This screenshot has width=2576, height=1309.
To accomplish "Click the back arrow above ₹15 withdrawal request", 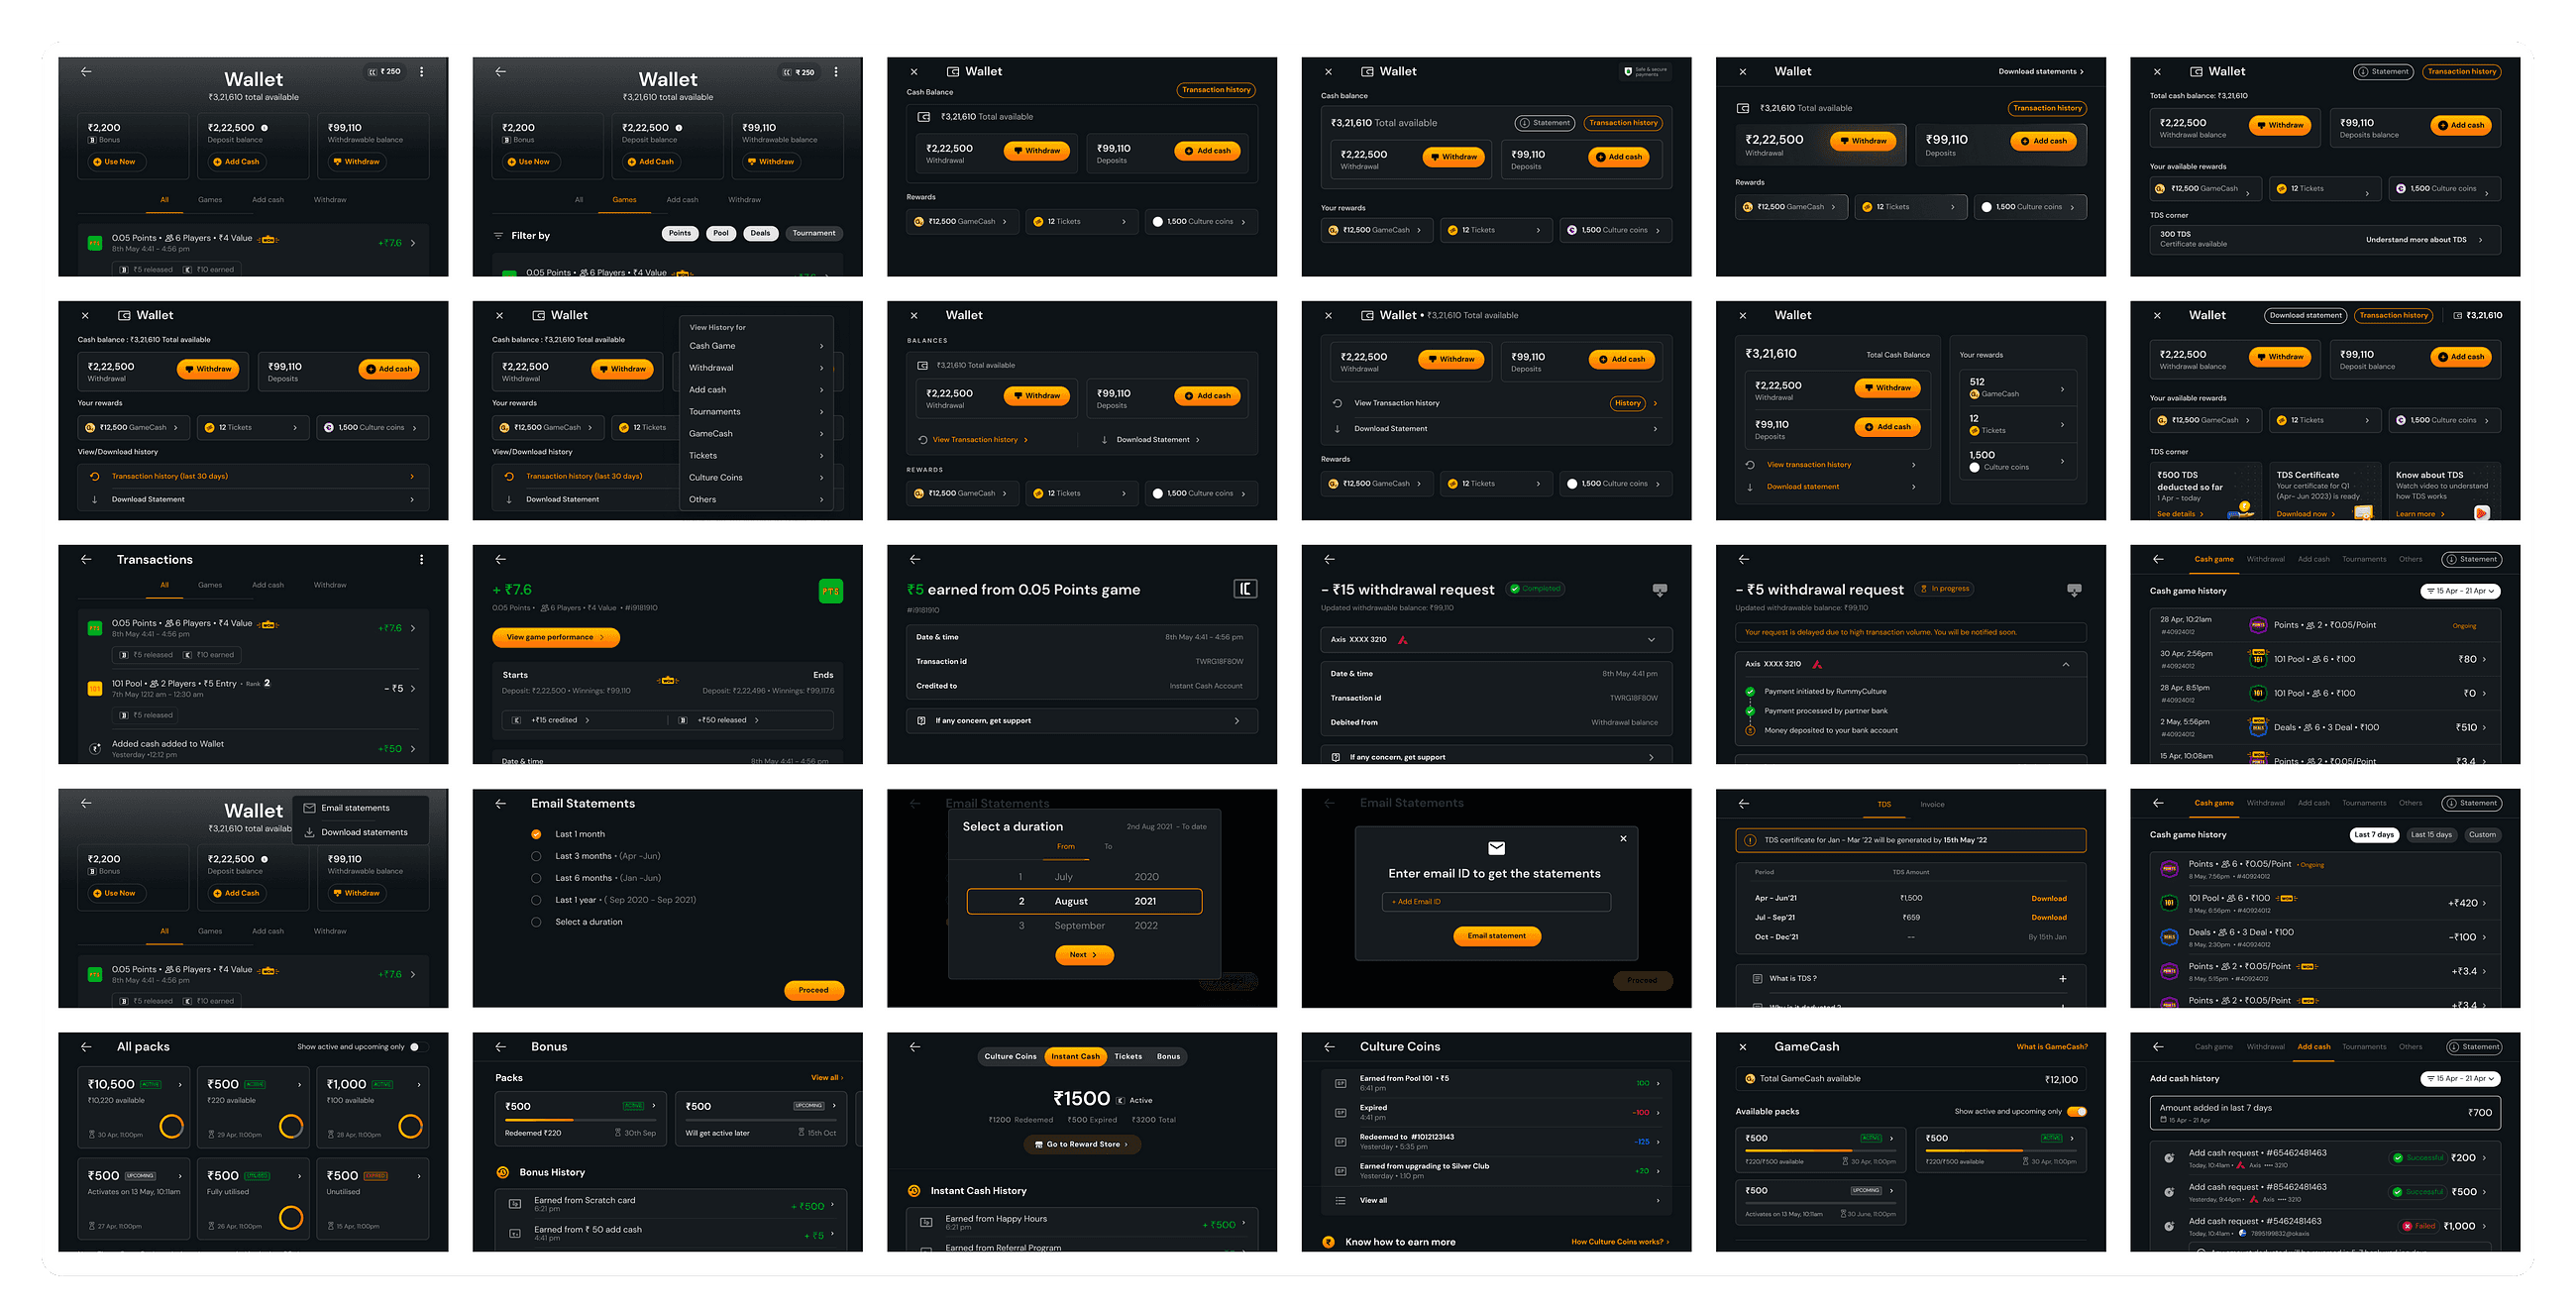I will (1329, 559).
